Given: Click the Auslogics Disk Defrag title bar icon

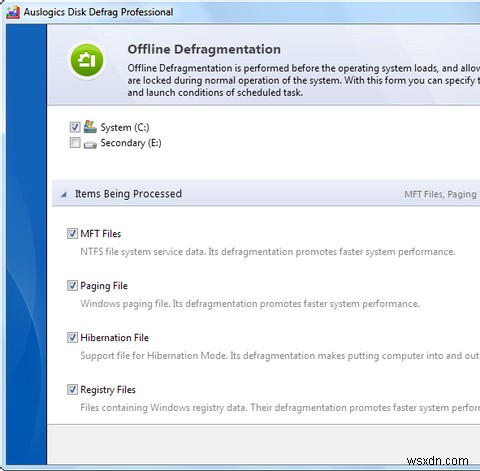Looking at the screenshot, I should 13,12.
